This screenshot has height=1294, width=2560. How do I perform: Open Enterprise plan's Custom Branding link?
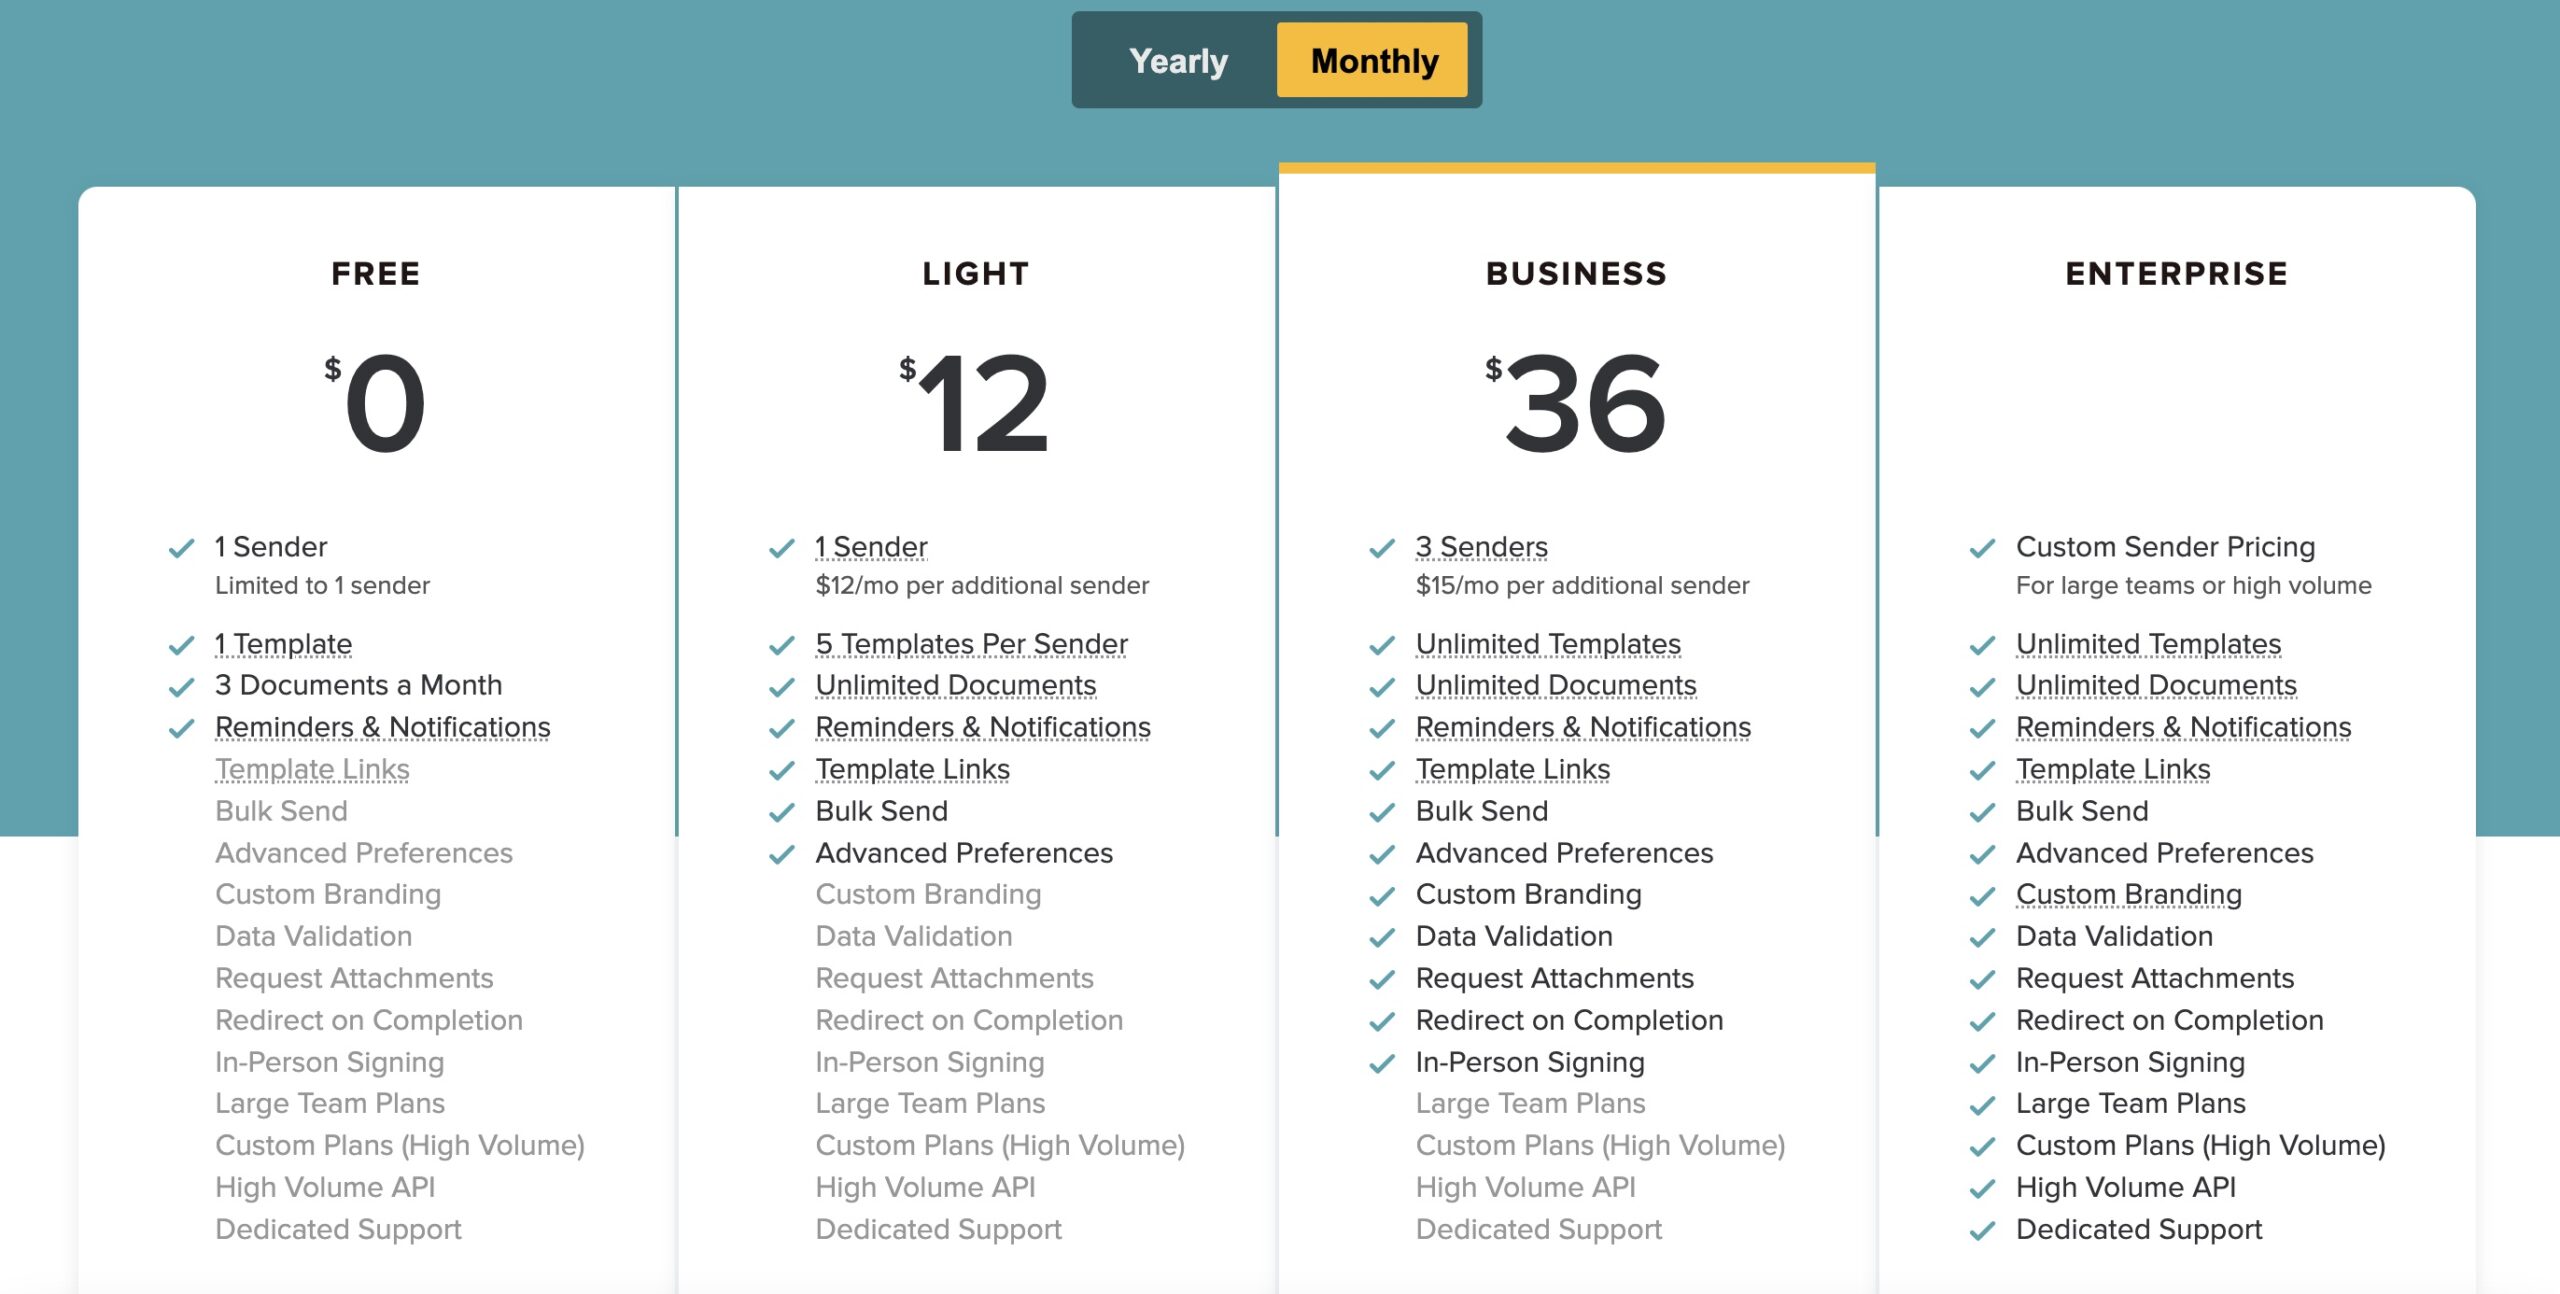coord(2128,894)
